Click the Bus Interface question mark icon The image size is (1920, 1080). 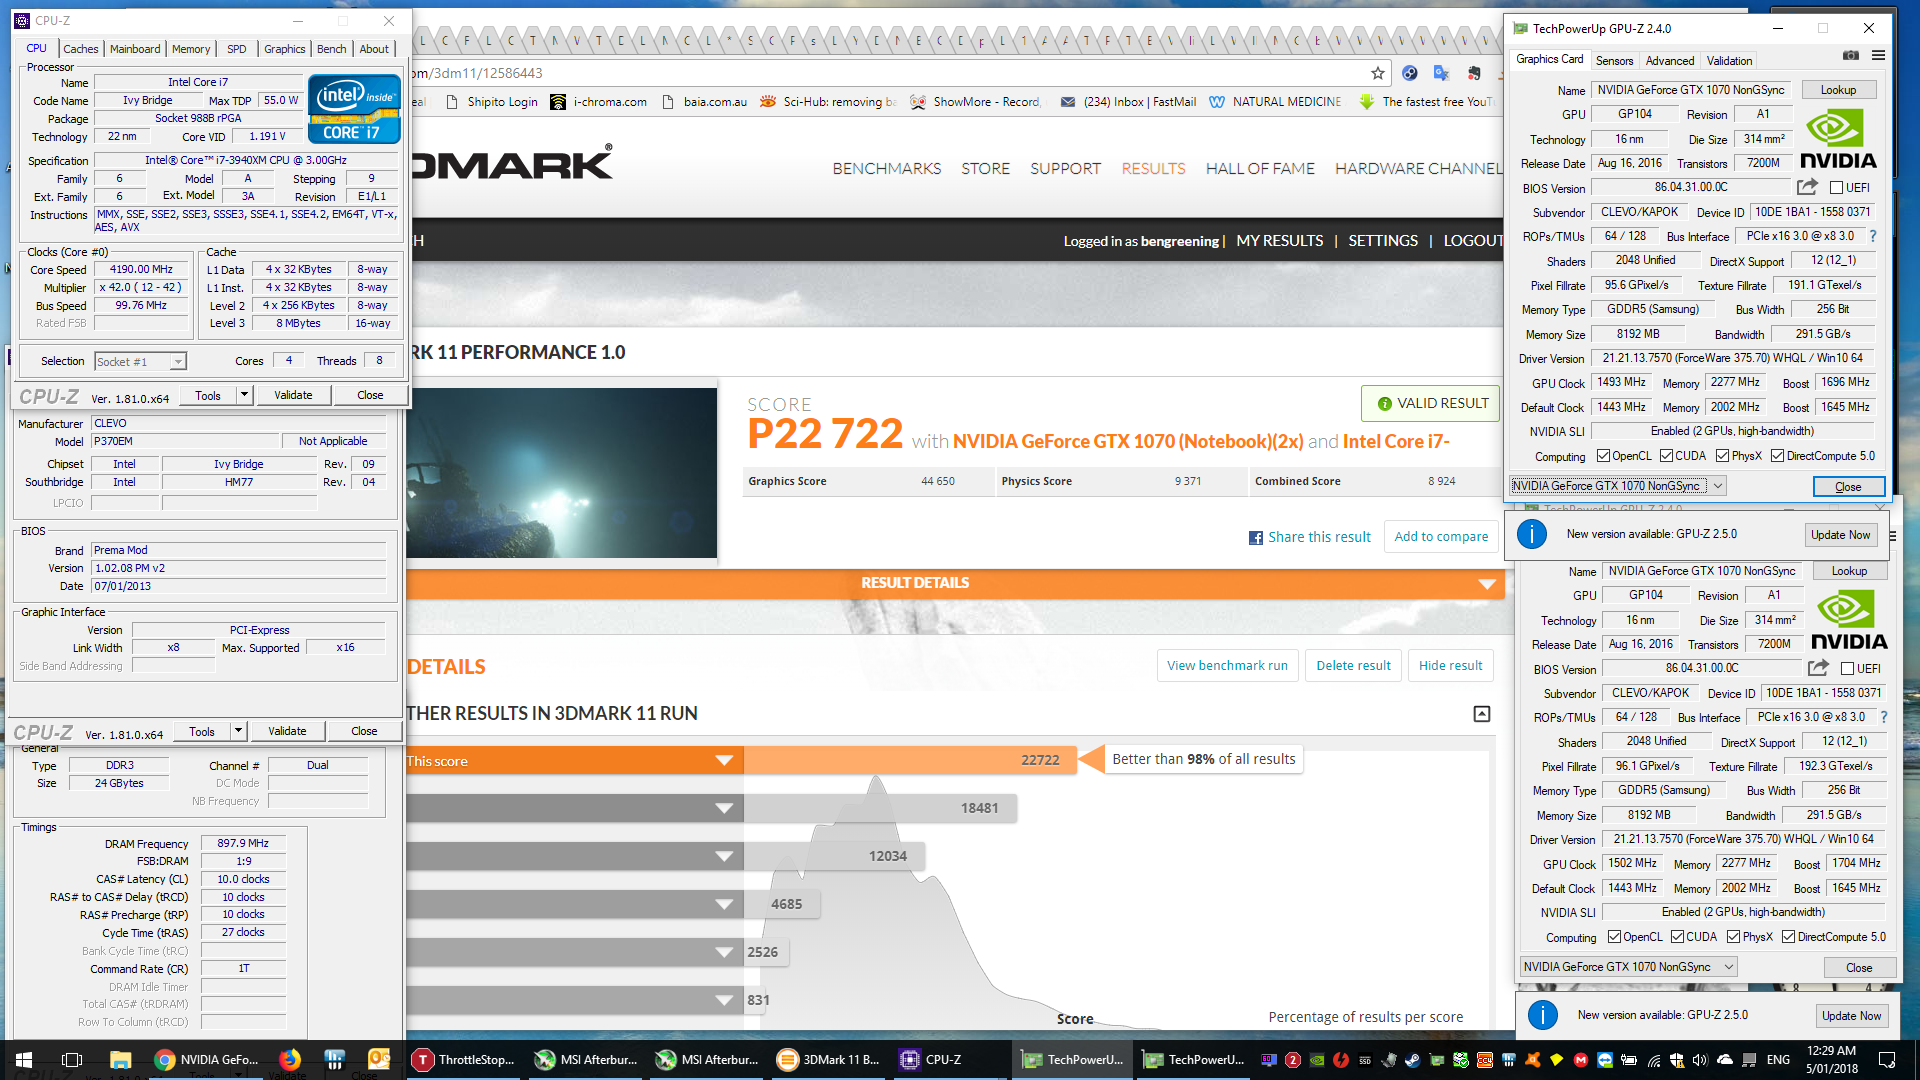pyautogui.click(x=1873, y=236)
